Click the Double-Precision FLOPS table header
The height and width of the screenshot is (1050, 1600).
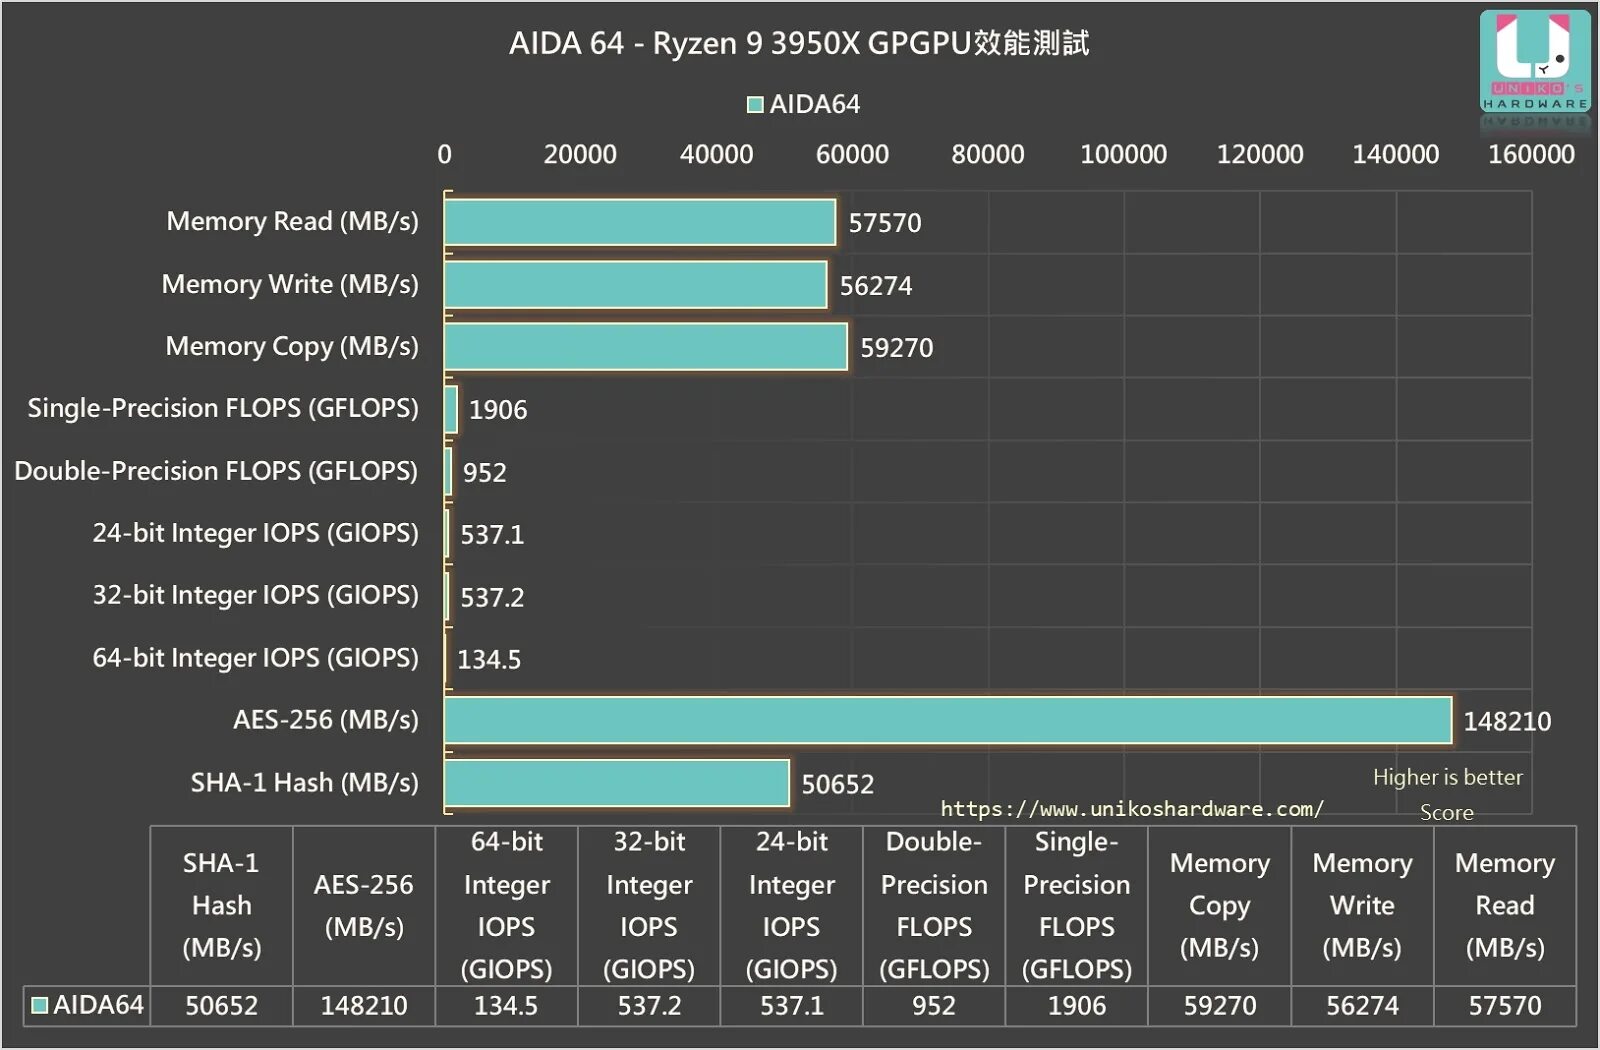click(934, 905)
